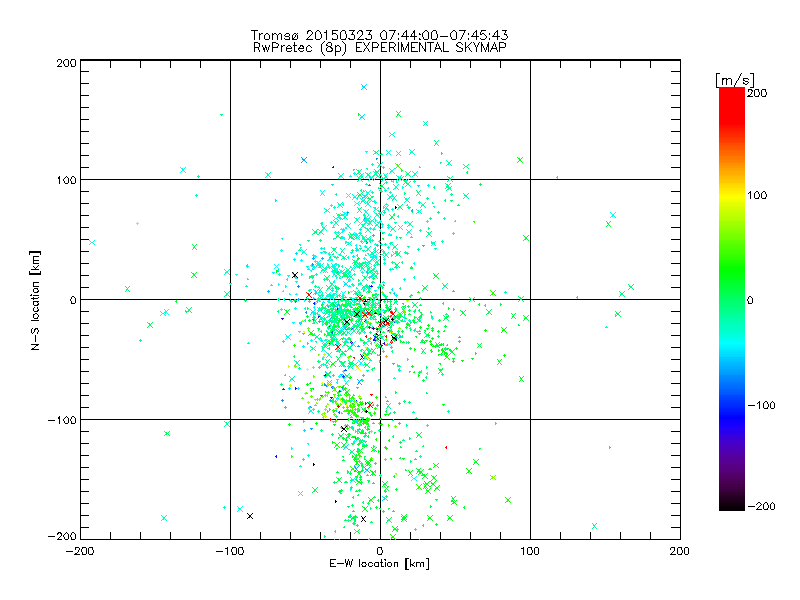Click the x-axis tick label "-100"
800x600 pixels.
230,551
